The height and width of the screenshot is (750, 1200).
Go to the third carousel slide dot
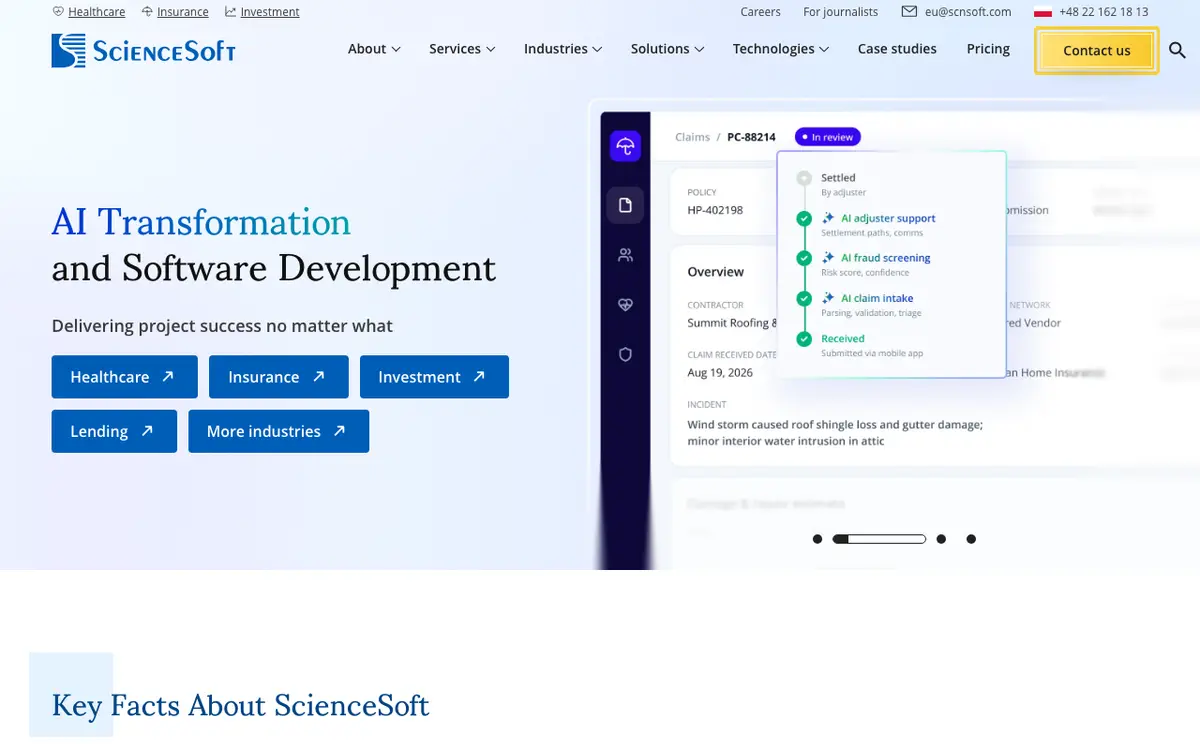click(x=941, y=539)
